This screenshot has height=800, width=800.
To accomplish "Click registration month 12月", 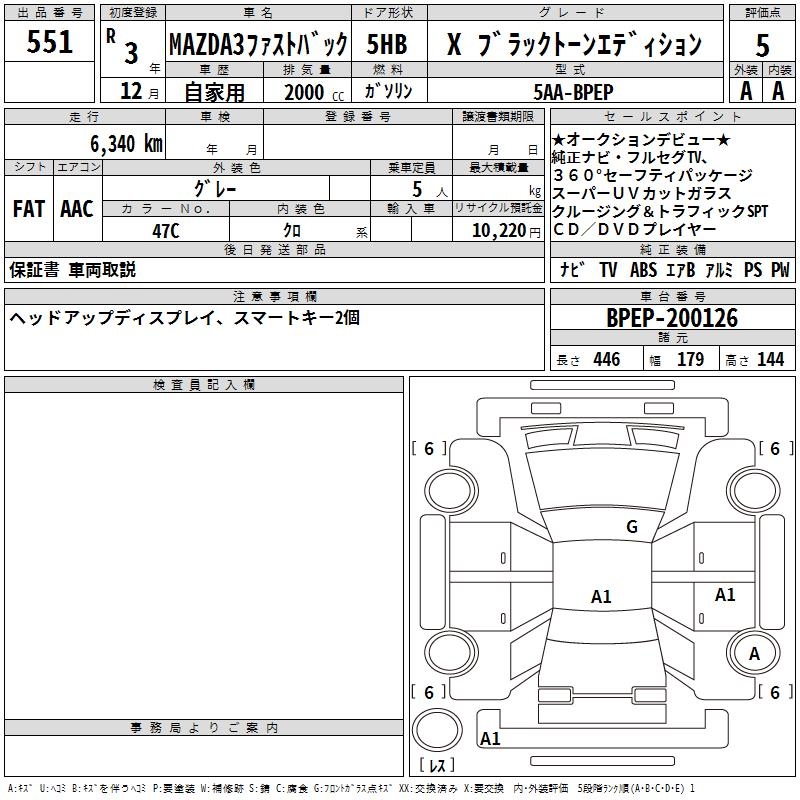I will tap(140, 91).
